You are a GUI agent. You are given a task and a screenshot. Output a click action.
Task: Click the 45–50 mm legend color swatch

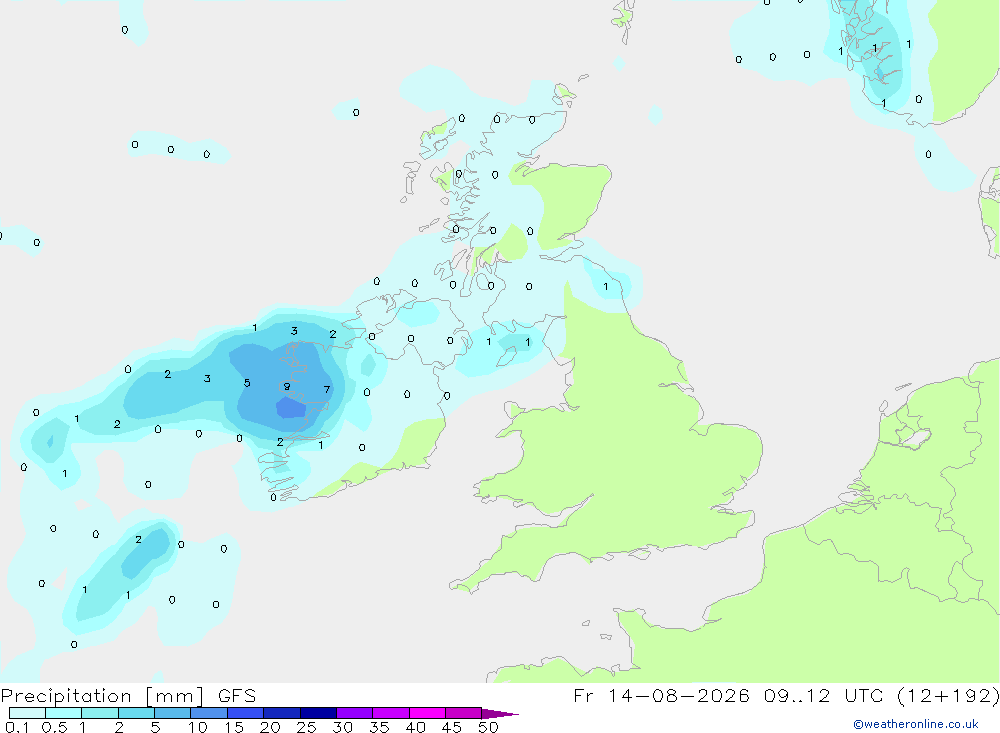click(x=464, y=713)
